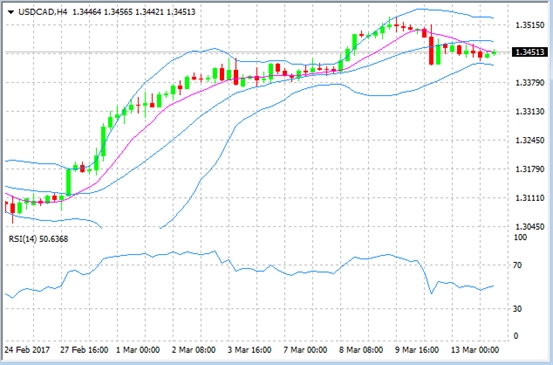Select the 13 Mar 00:00 time label
The height and width of the screenshot is (365, 553).
[475, 350]
